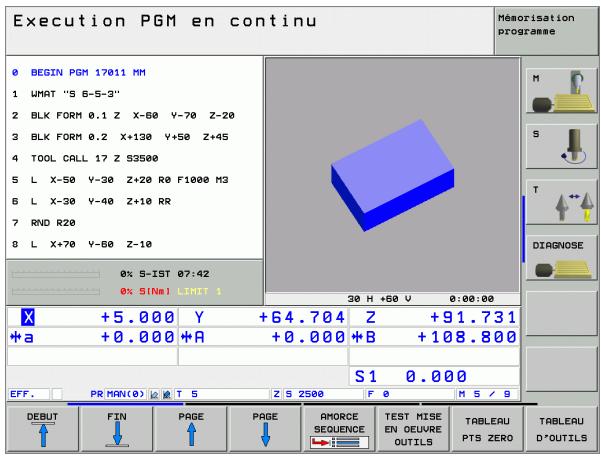Click the highlighted X axis label

click(x=28, y=317)
